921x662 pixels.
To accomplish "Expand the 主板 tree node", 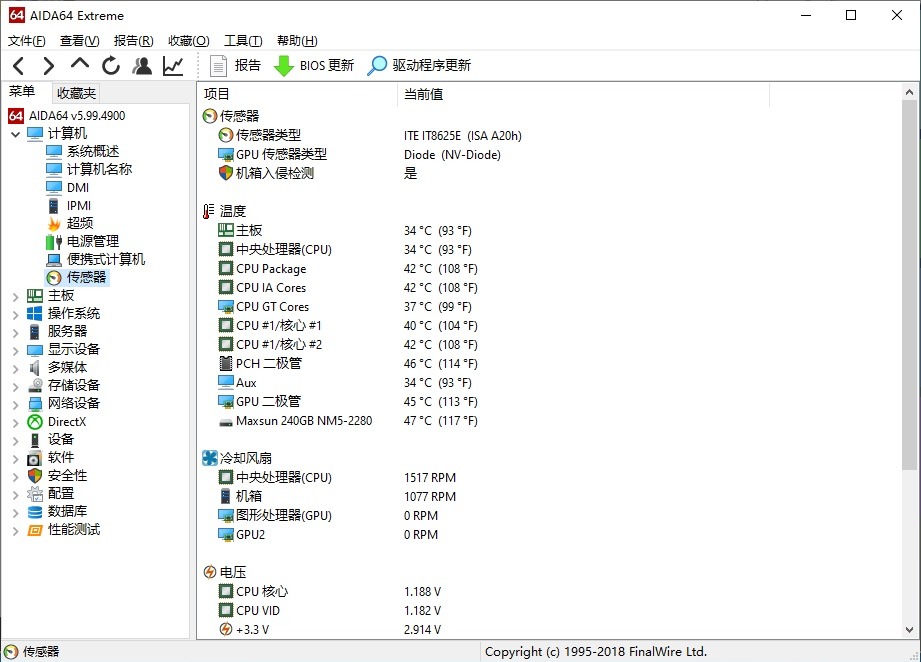I will click(x=16, y=297).
